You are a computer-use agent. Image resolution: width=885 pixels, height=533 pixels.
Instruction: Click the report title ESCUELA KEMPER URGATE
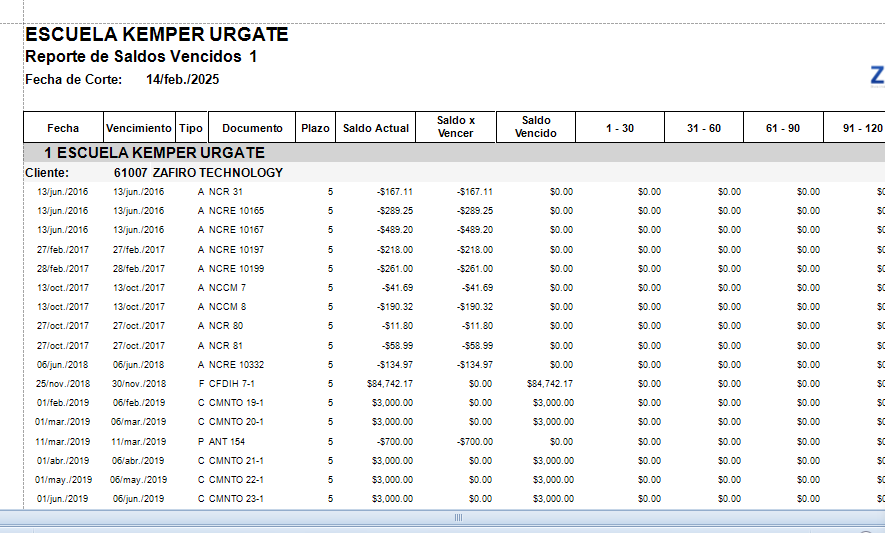(x=157, y=34)
